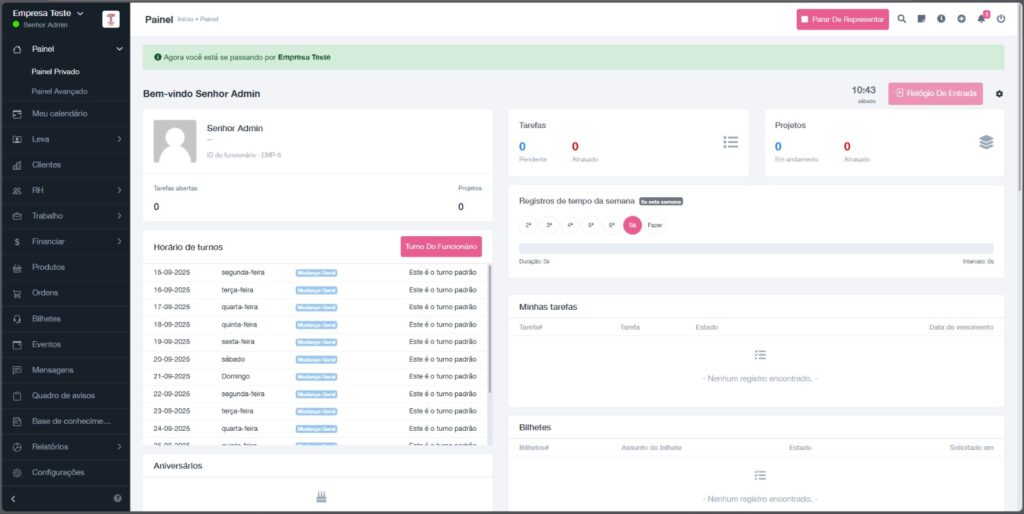1024x514 pixels.
Task: Click the Turno Do Funcionário button
Action: coord(441,247)
